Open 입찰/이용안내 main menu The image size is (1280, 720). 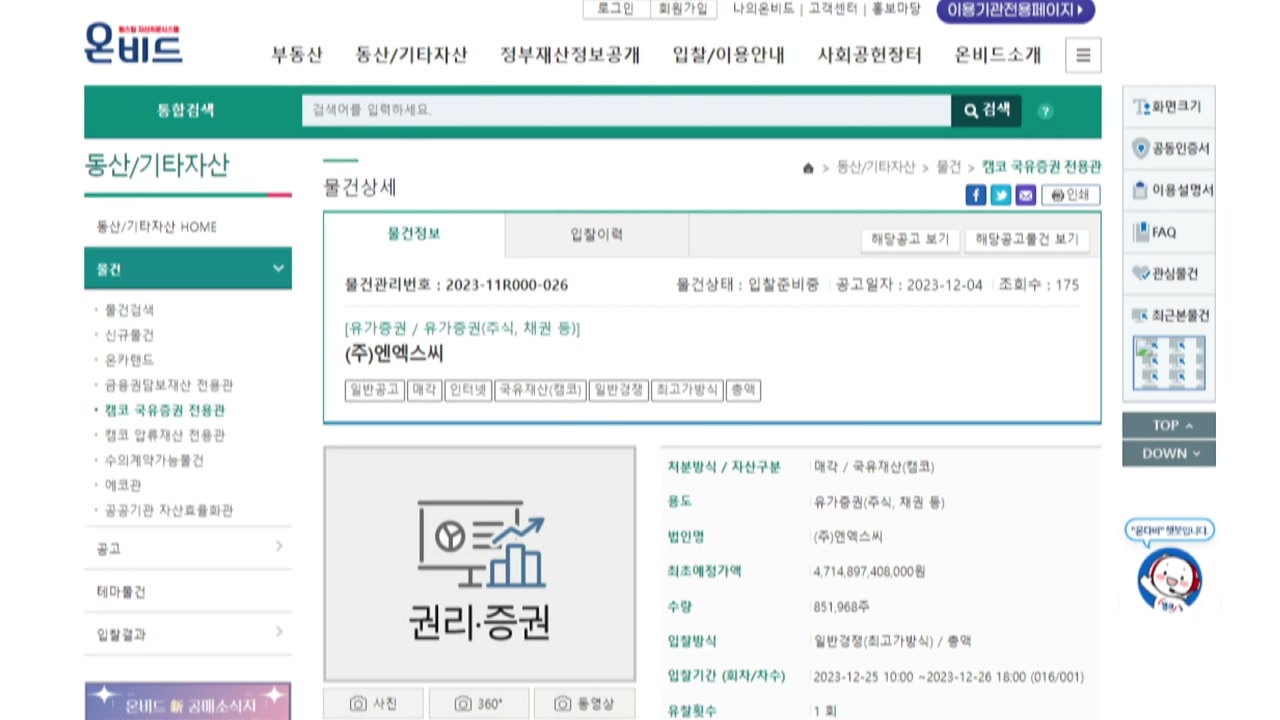coord(729,55)
